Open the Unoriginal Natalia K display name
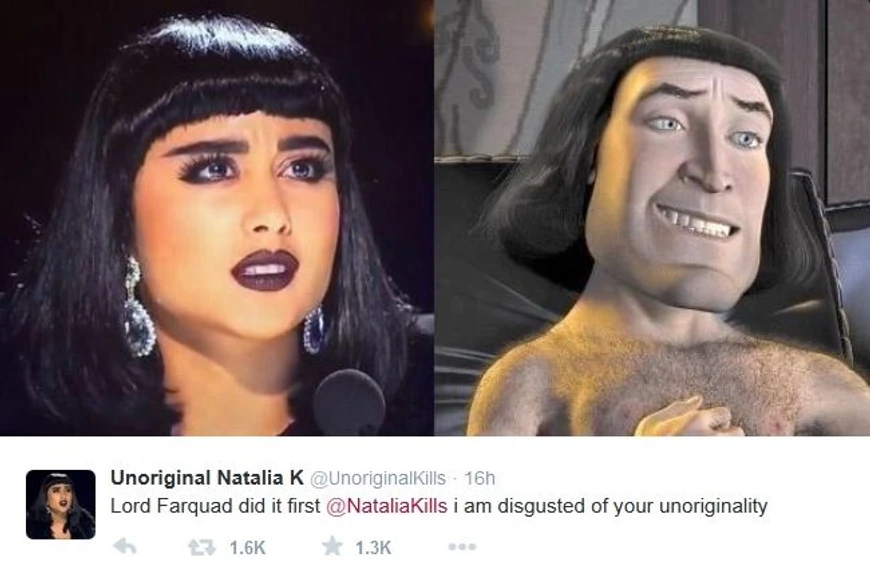Viewport: 870px width, 571px height. (207, 478)
